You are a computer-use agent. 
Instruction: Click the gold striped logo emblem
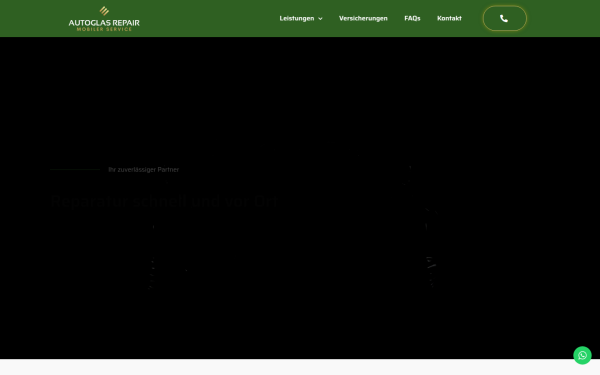coord(104,11)
